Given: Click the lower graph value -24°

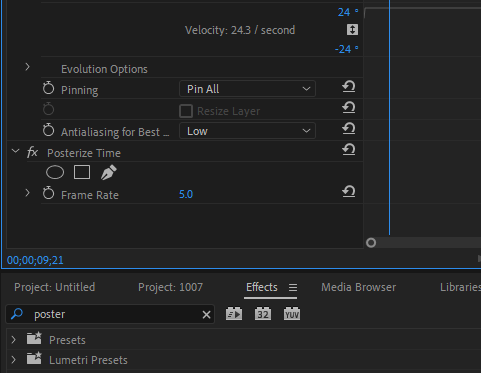Looking at the screenshot, I should point(347,49).
